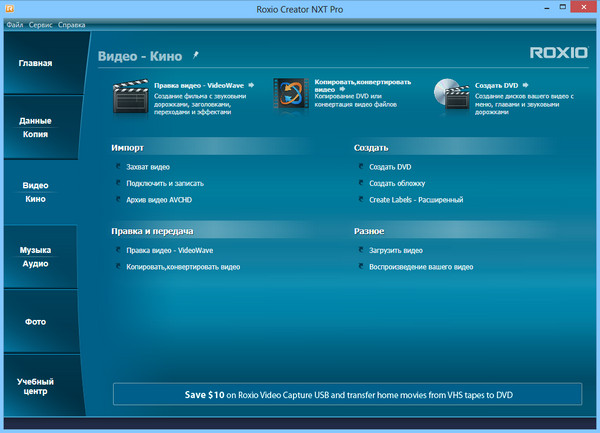Viewport: 600px width, 433px height.
Task: Click the bullet icon beside Создать обложку
Action: pos(361,184)
